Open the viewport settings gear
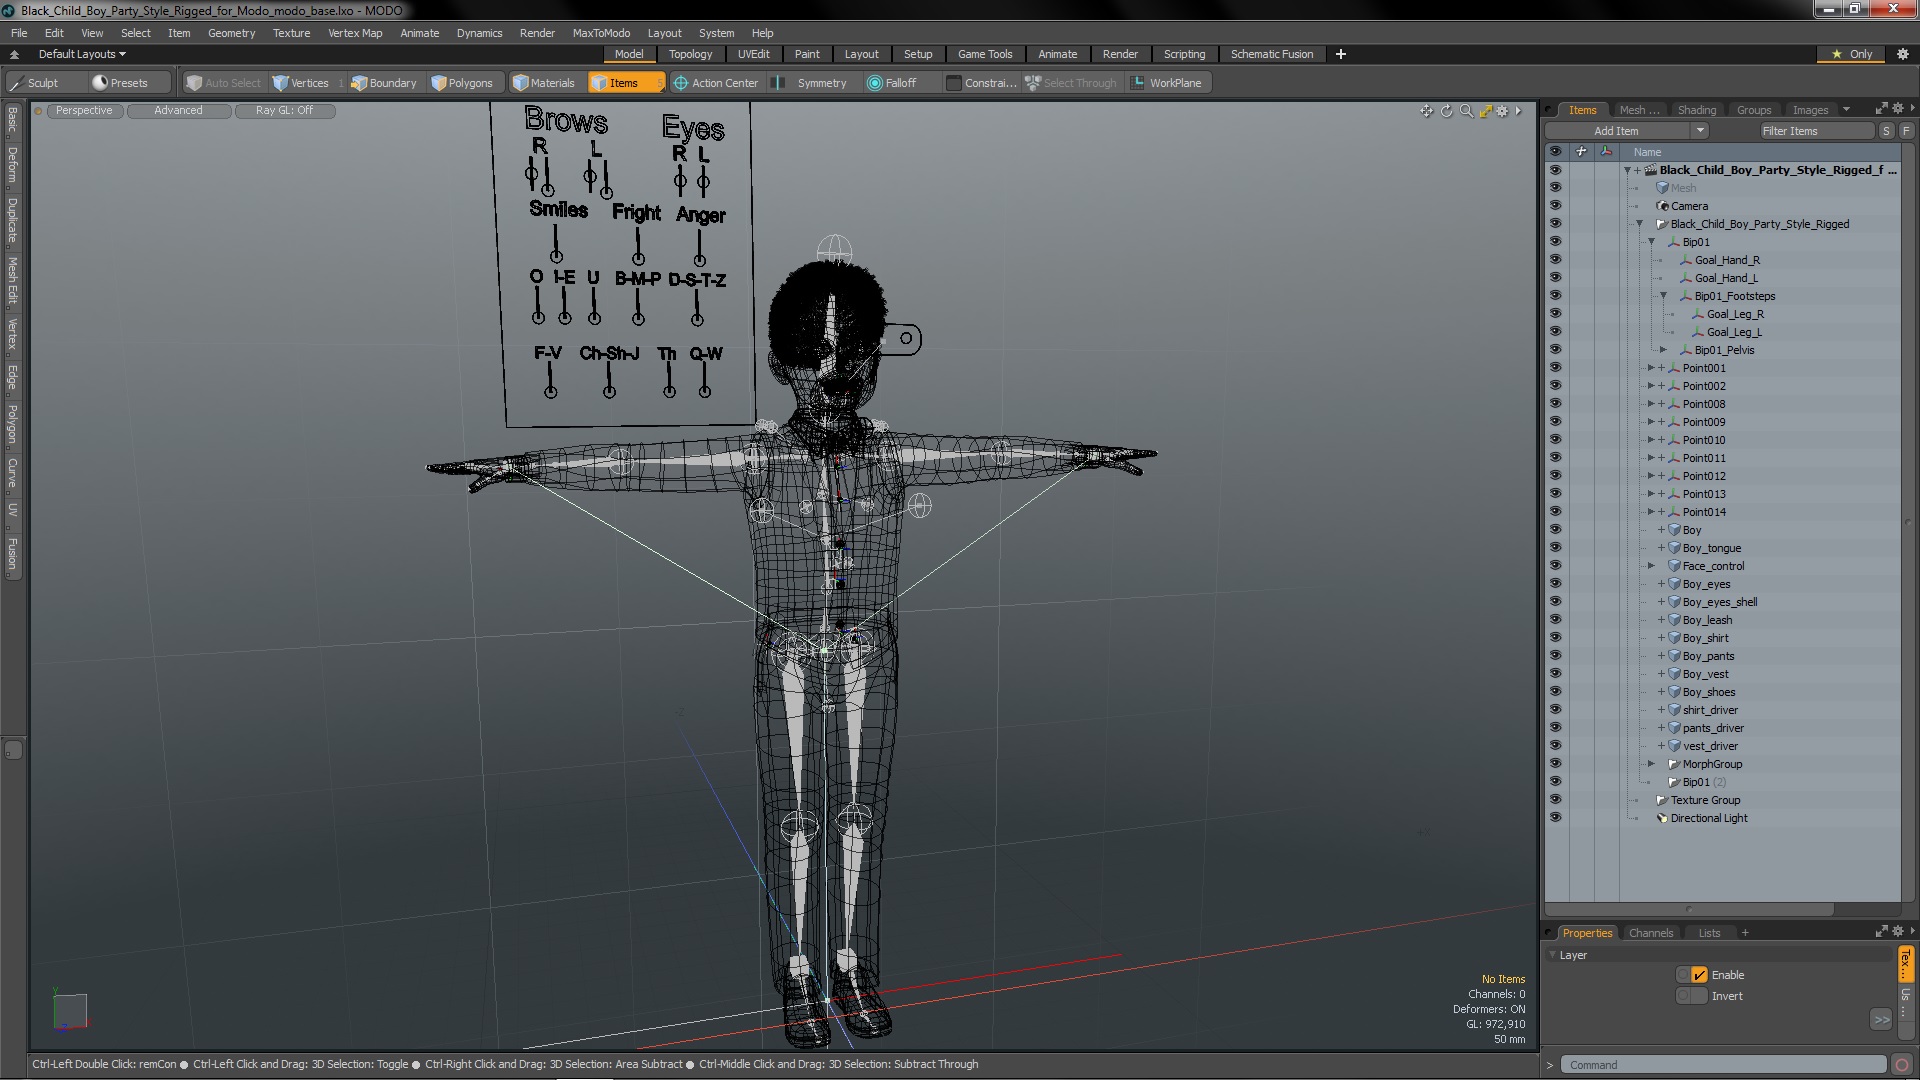1920x1080 pixels. pos(1502,111)
